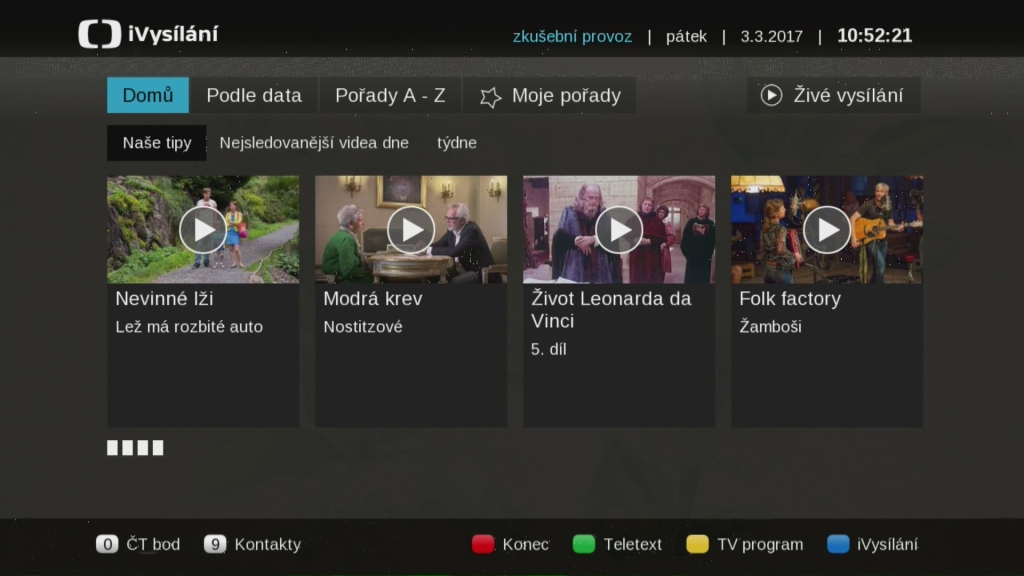1024x576 pixels.
Task: Click the 9 key icon for Kontakty
Action: (x=214, y=545)
